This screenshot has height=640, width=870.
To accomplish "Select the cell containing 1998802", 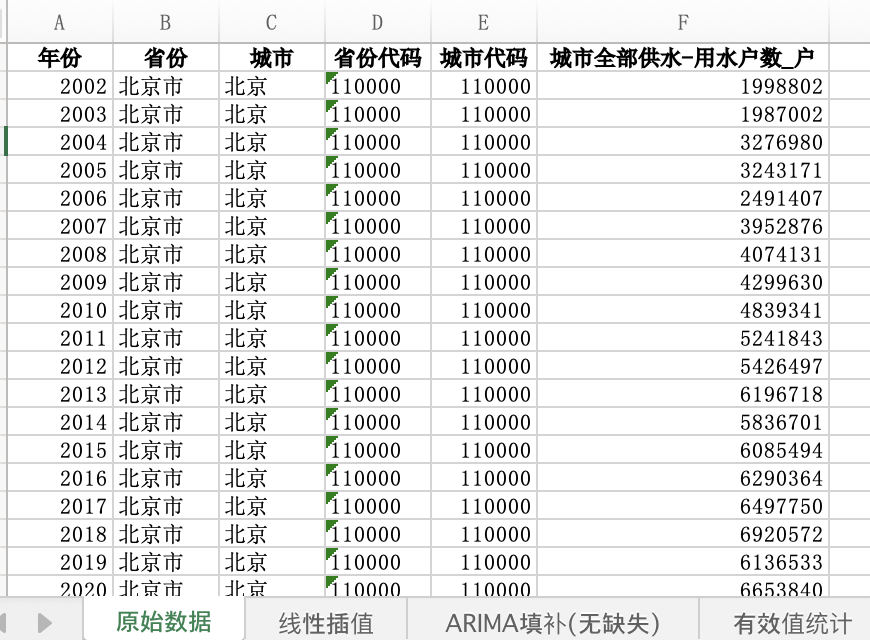I will (x=682, y=86).
